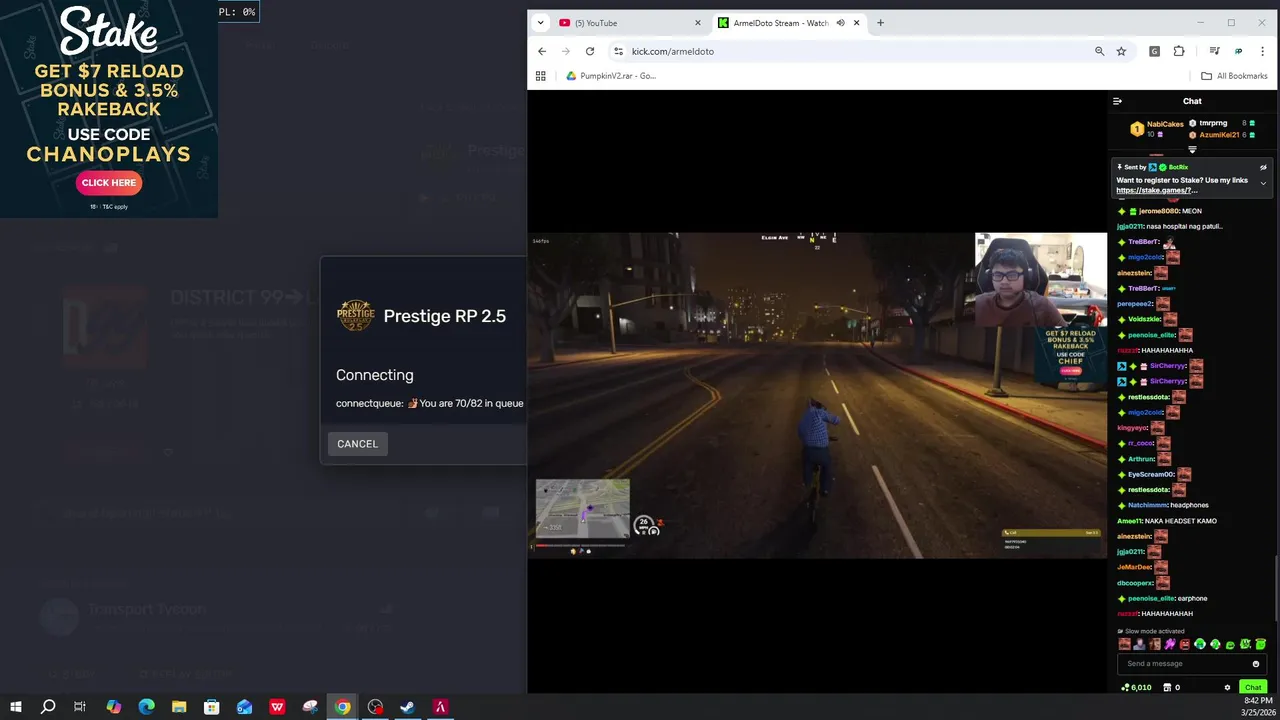Viewport: 1280px width, 720px height.
Task: Collapse the Kick chat panel
Action: (1117, 101)
